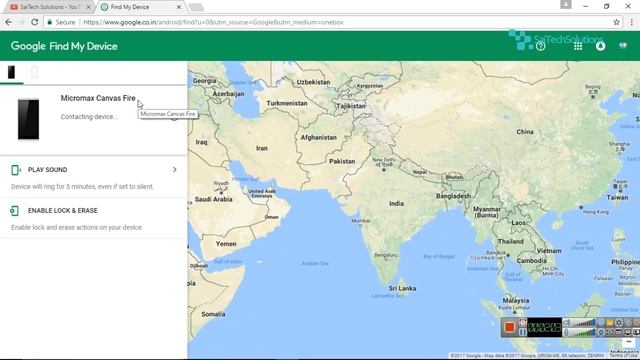Screen dimensions: 640x360
Task: Open recorder settings gear icon
Action: pyautogui.click(x=619, y=322)
